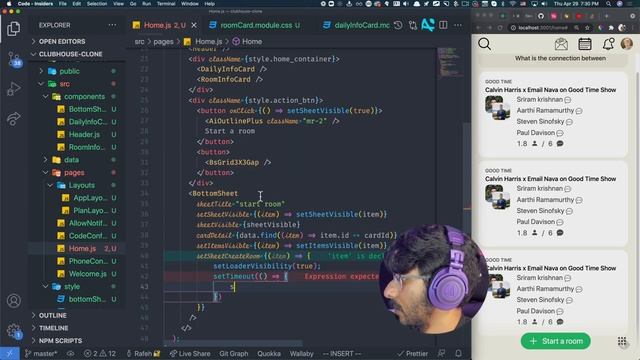640x360 pixels.
Task: Open Git Graph from status bar
Action: click(233, 354)
